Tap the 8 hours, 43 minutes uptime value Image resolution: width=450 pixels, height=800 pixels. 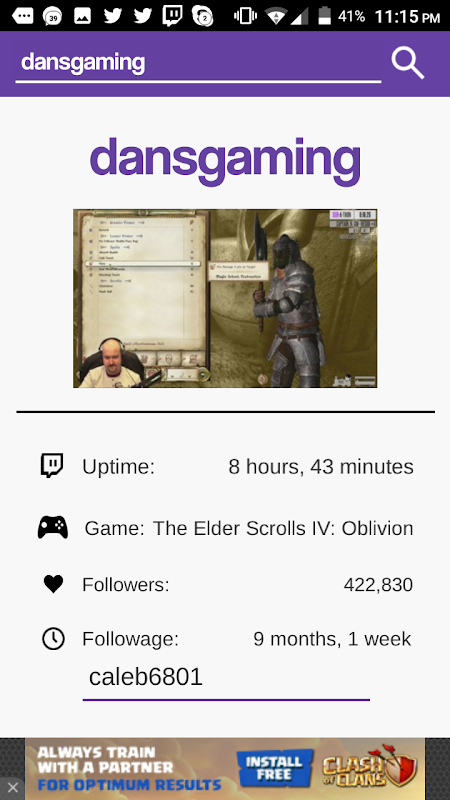(321, 466)
